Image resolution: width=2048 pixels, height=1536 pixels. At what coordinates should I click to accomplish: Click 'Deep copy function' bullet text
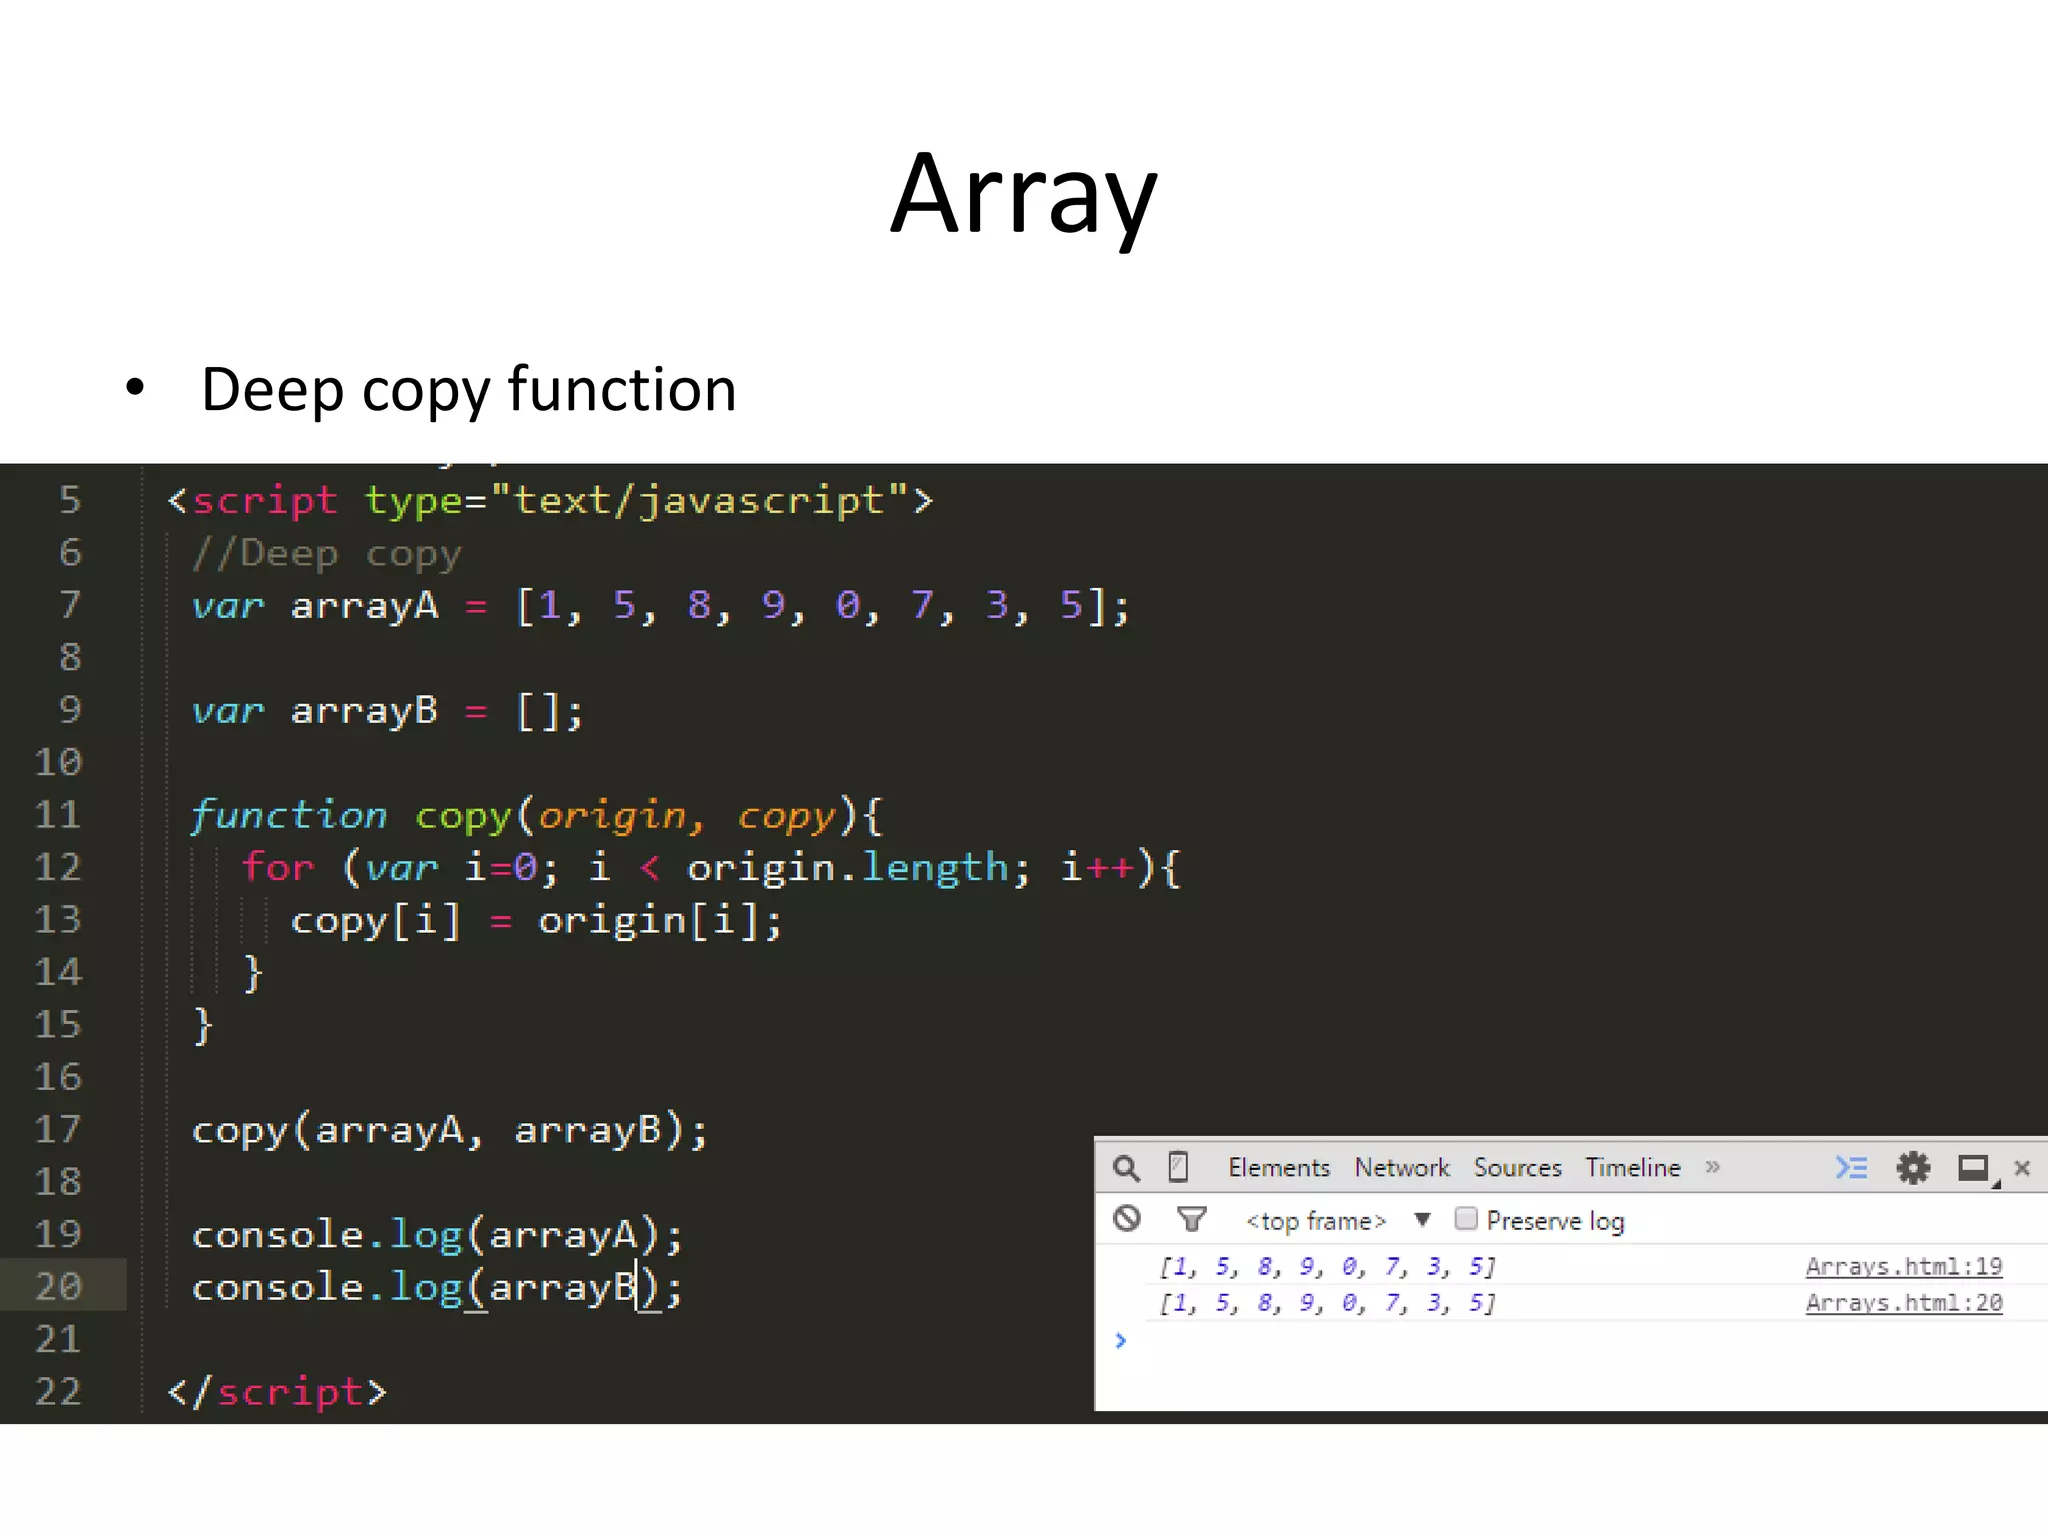point(469,389)
